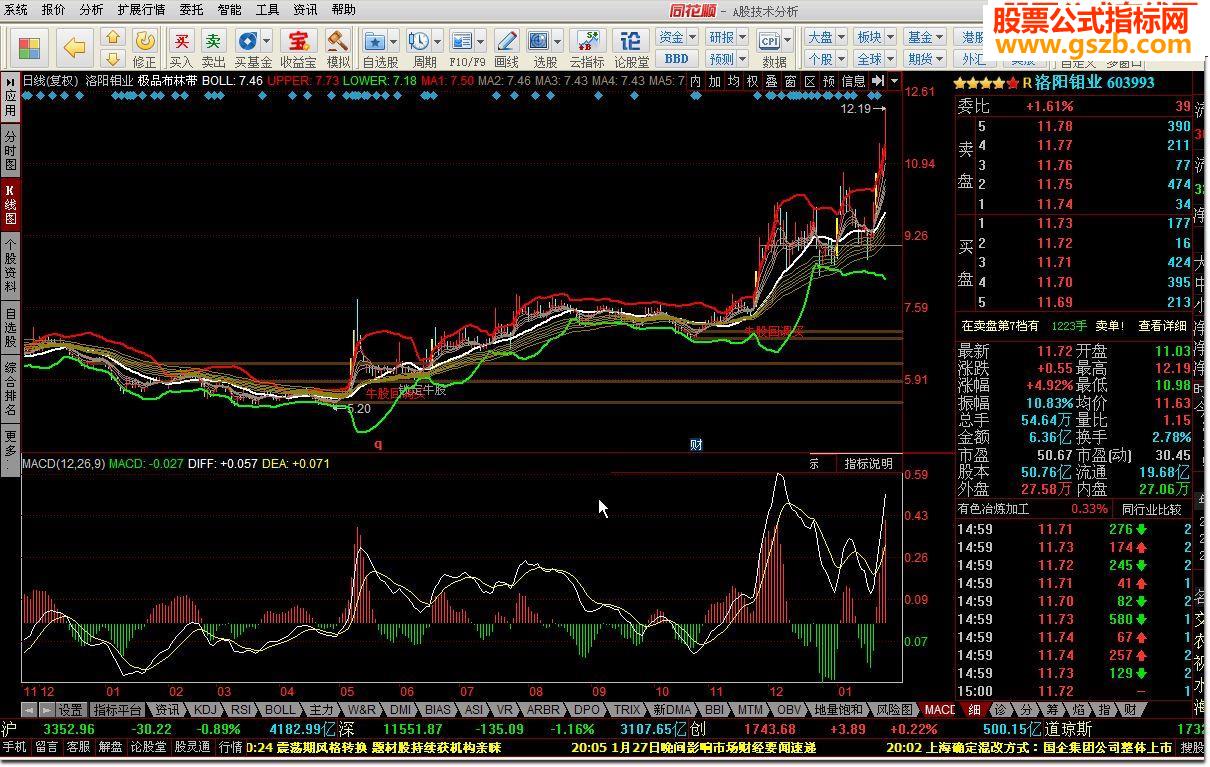Click the colorful home squares icon
The image size is (1210, 767).
click(30, 47)
